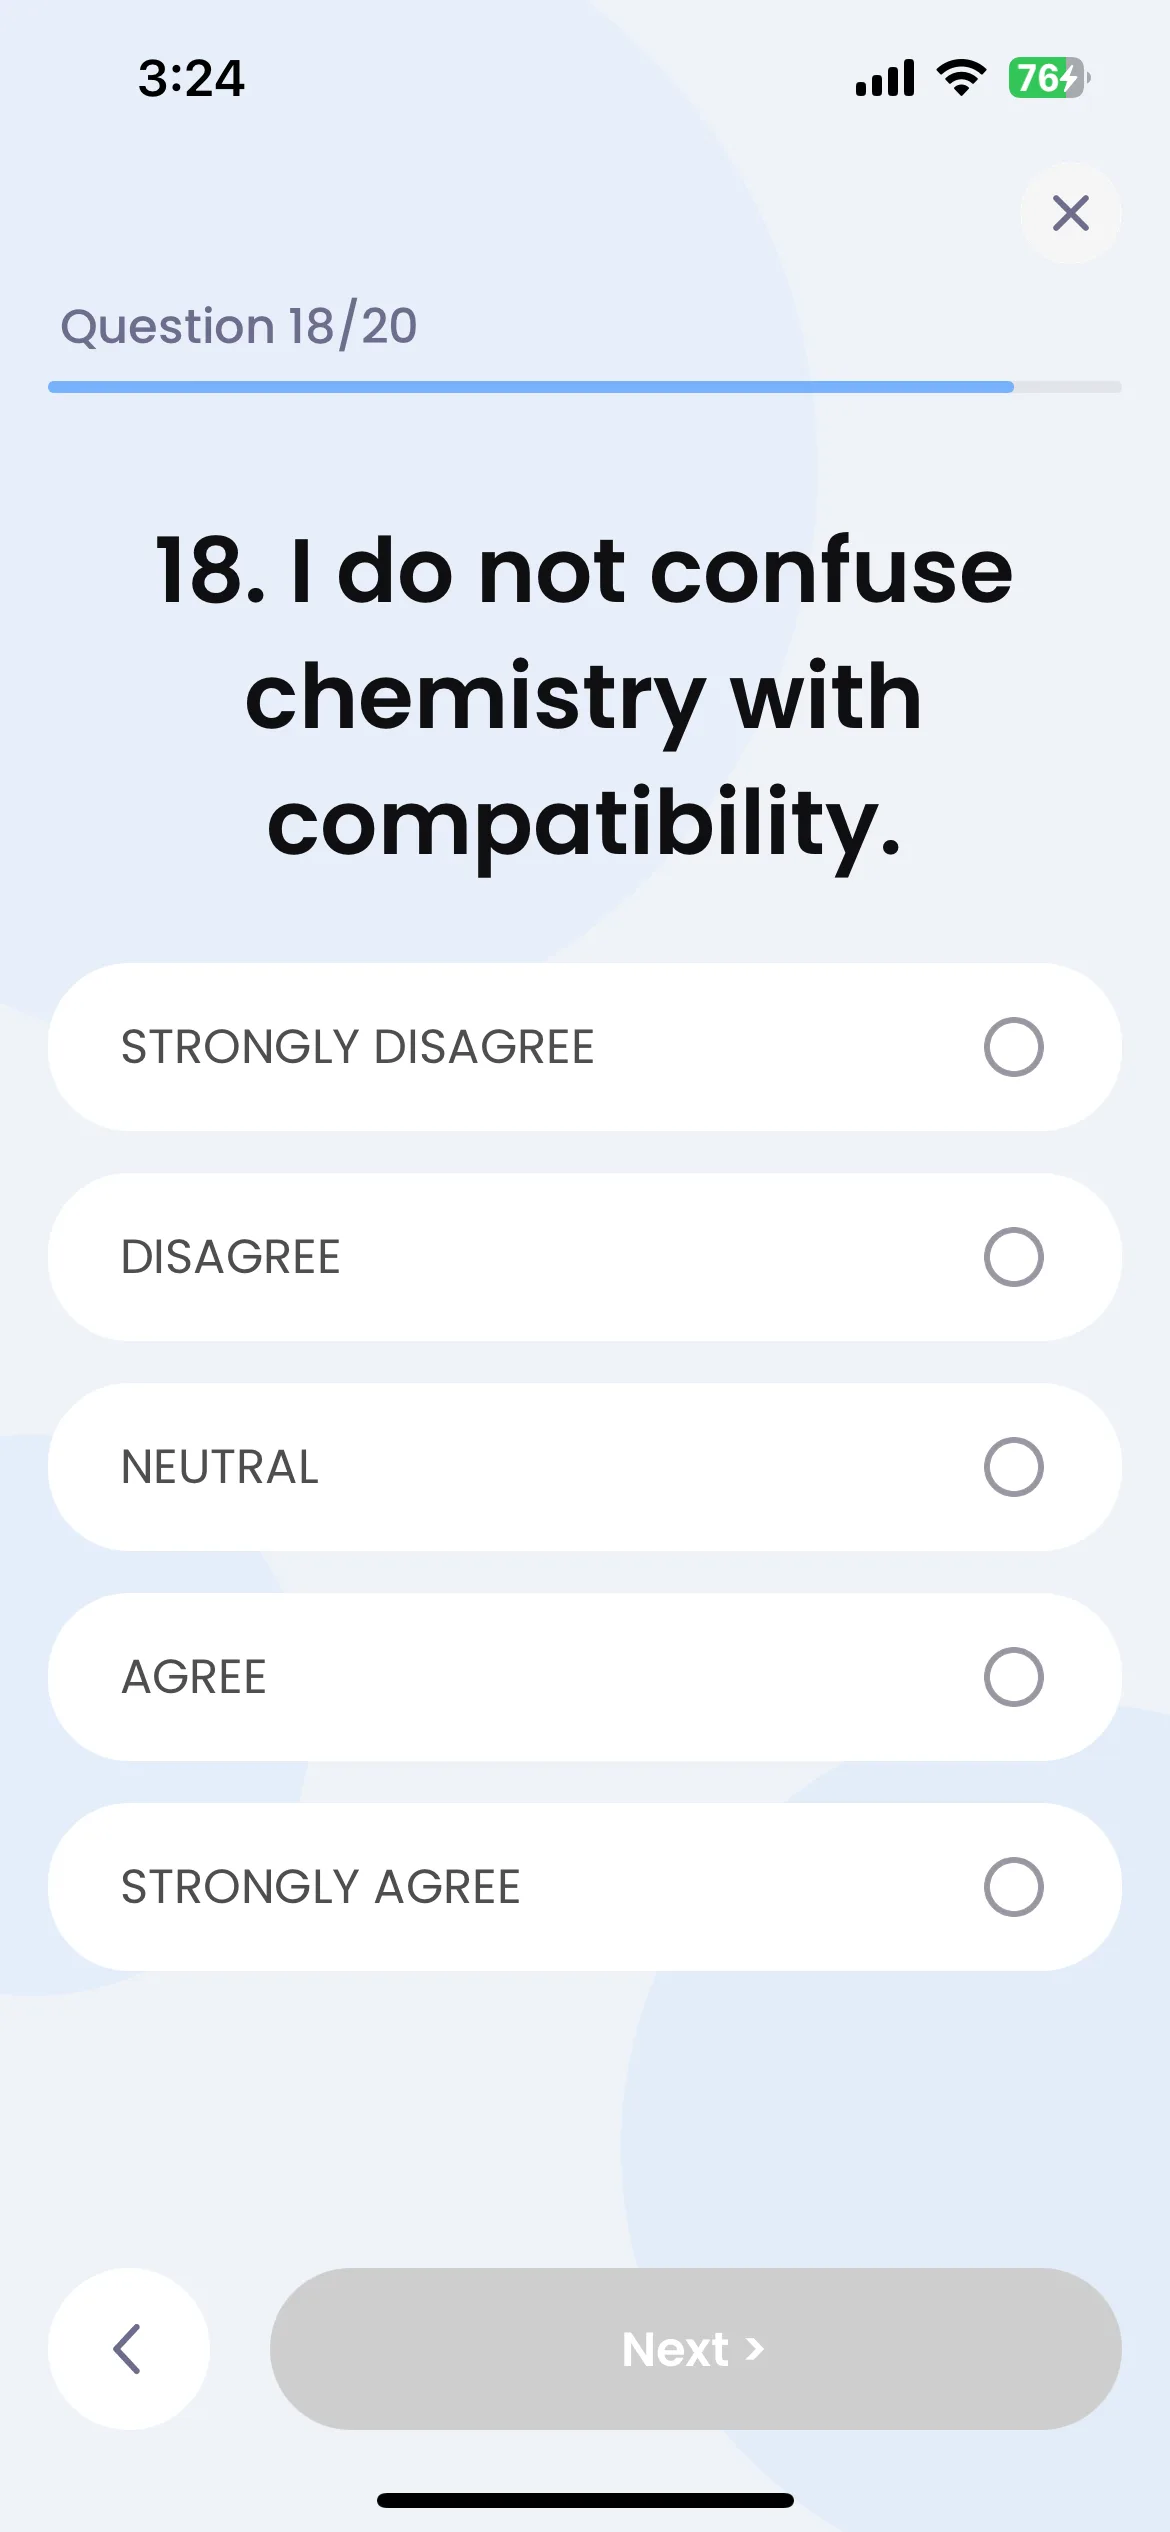Choose the Neutral radio option
This screenshot has height=2532, width=1170.
[1013, 1467]
